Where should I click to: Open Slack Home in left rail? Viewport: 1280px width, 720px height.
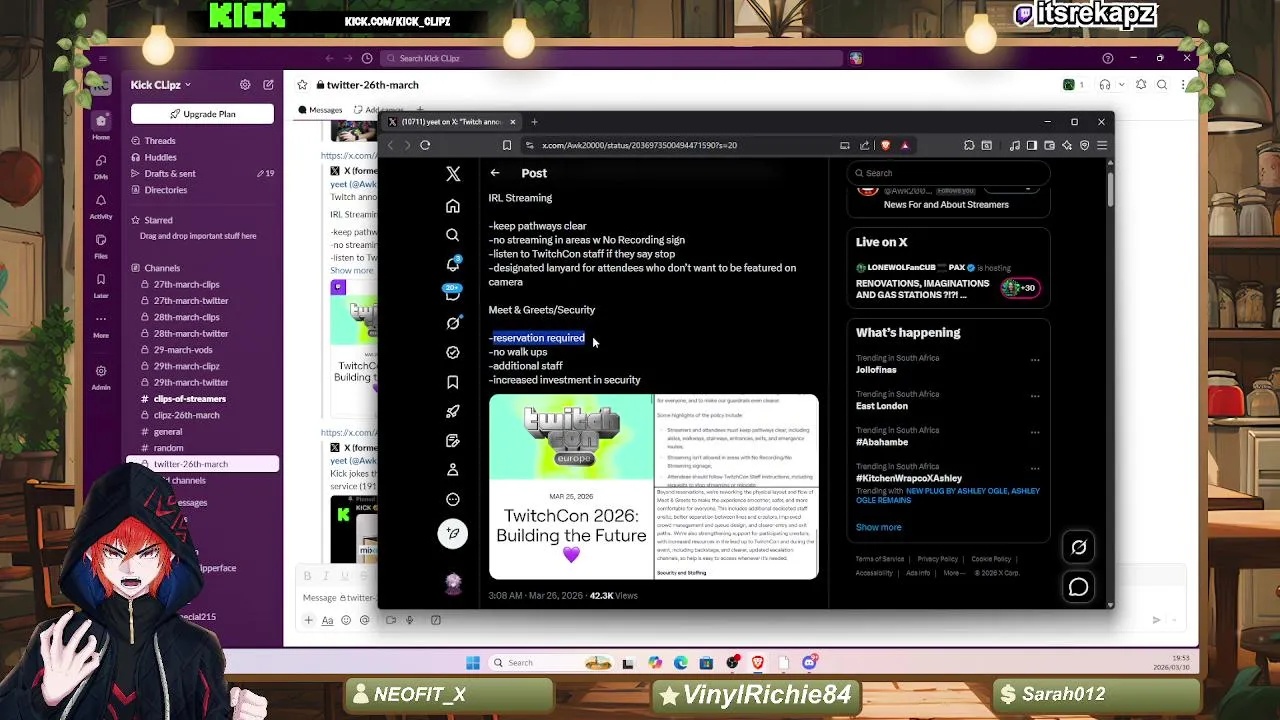(101, 126)
